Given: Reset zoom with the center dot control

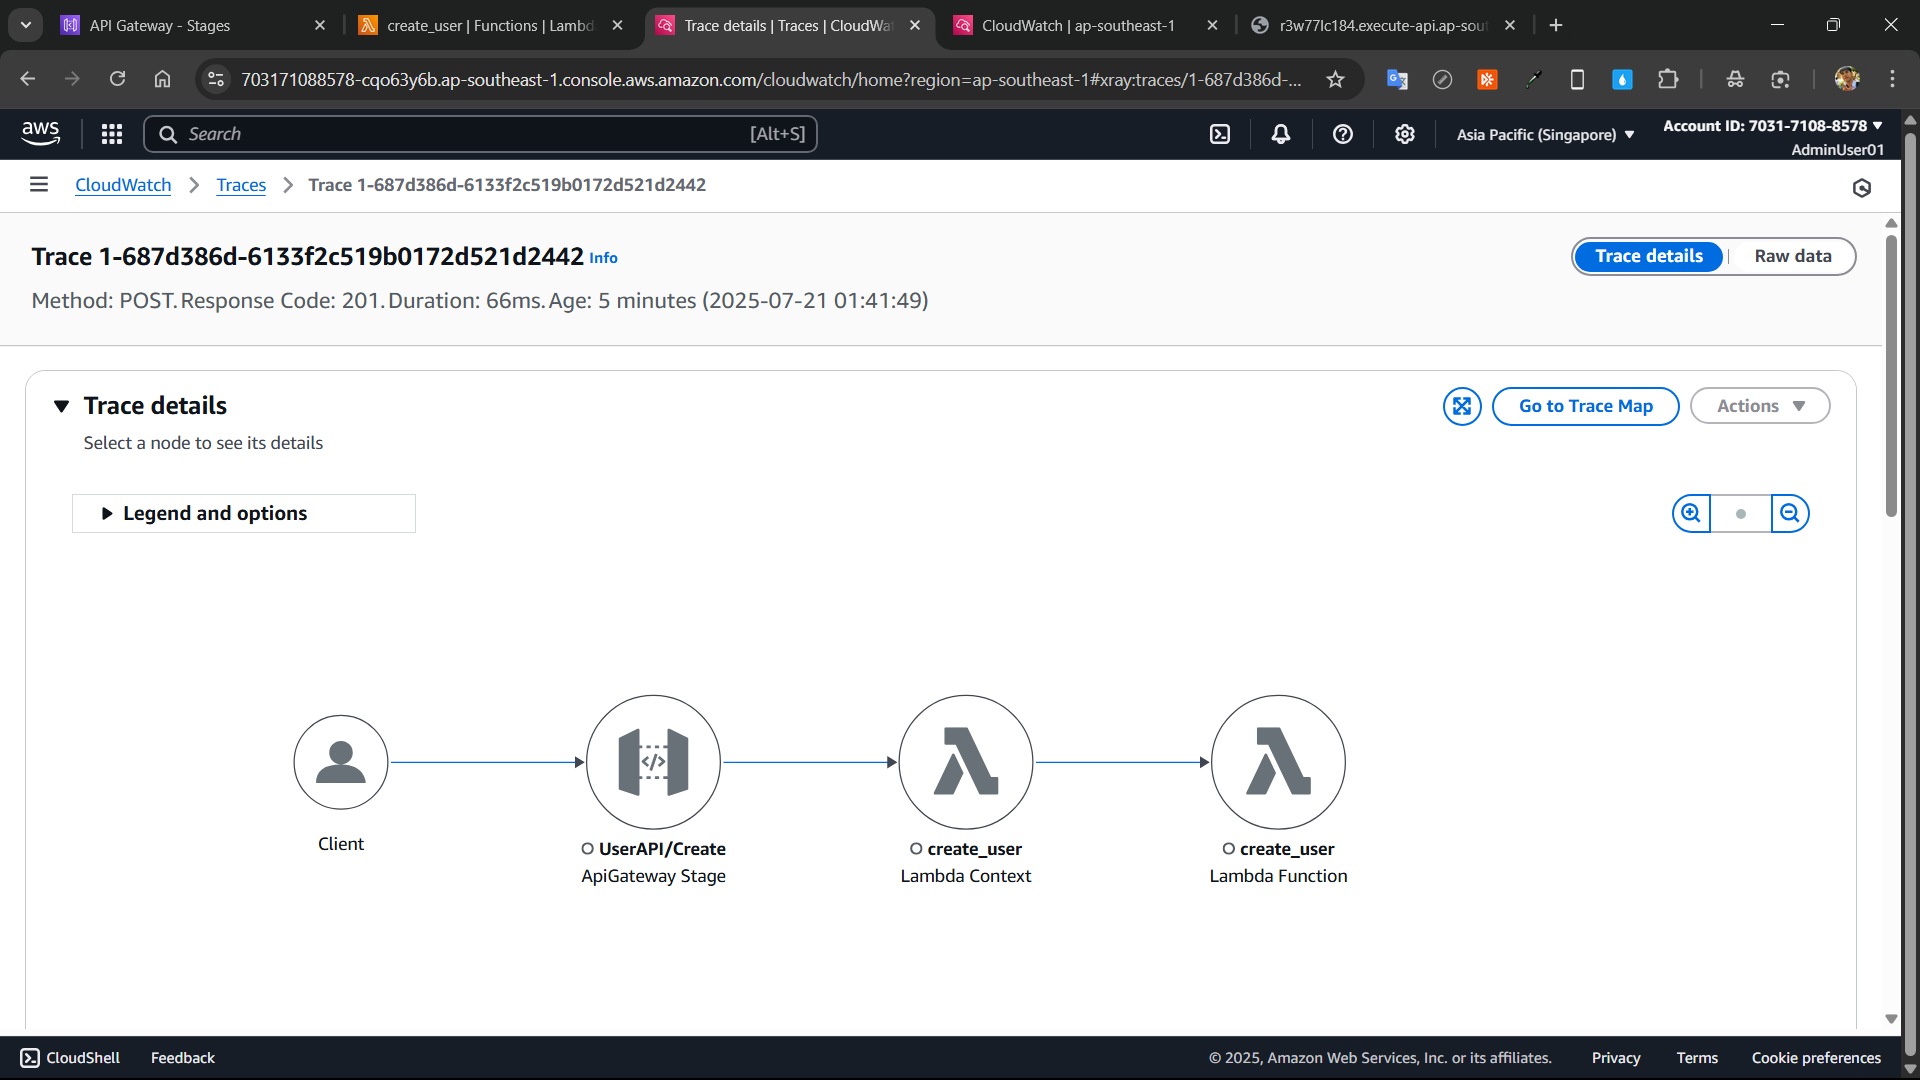Looking at the screenshot, I should pos(1741,513).
